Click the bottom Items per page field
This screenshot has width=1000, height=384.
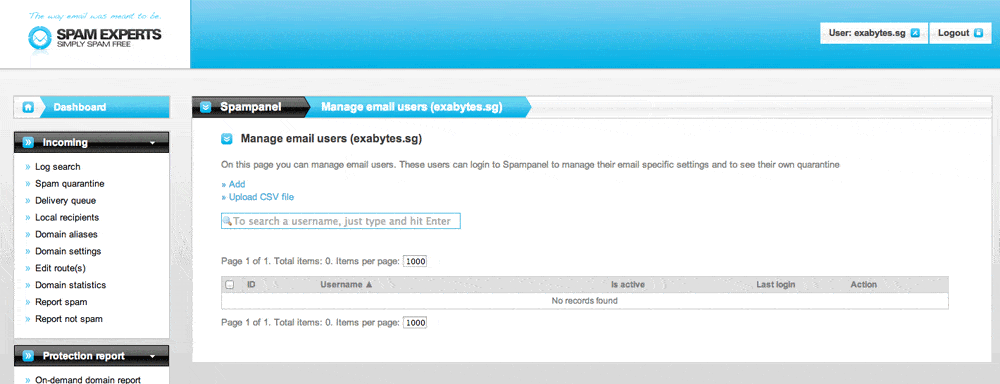(415, 323)
